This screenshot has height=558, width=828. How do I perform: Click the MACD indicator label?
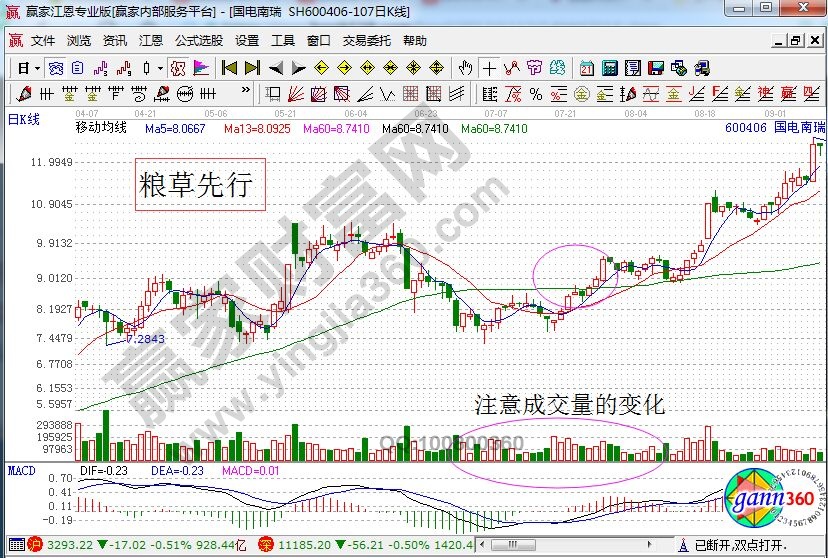coord(21,470)
